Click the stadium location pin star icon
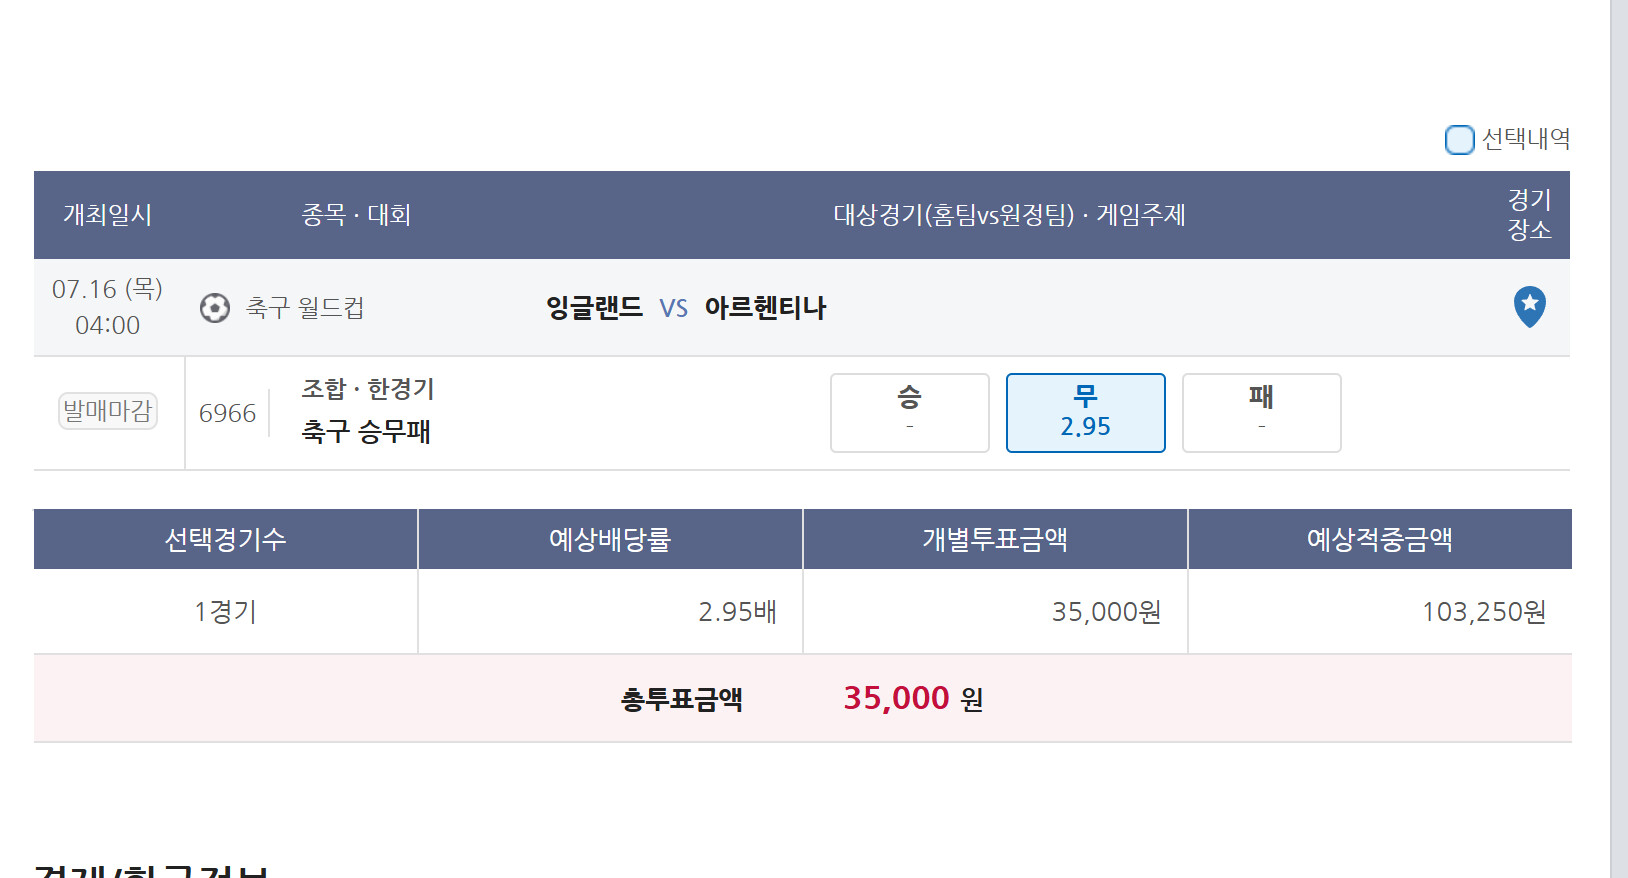This screenshot has height=878, width=1628. 1529,307
